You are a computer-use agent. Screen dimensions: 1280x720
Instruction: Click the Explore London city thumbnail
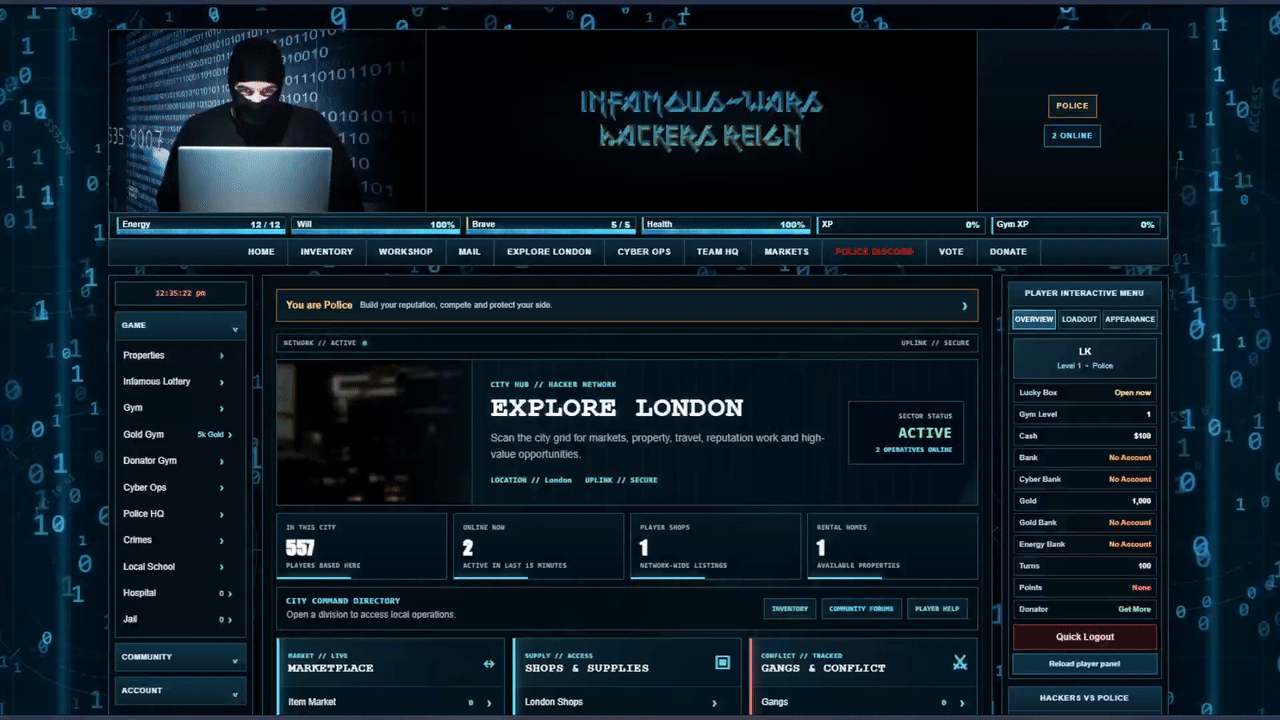click(x=374, y=433)
